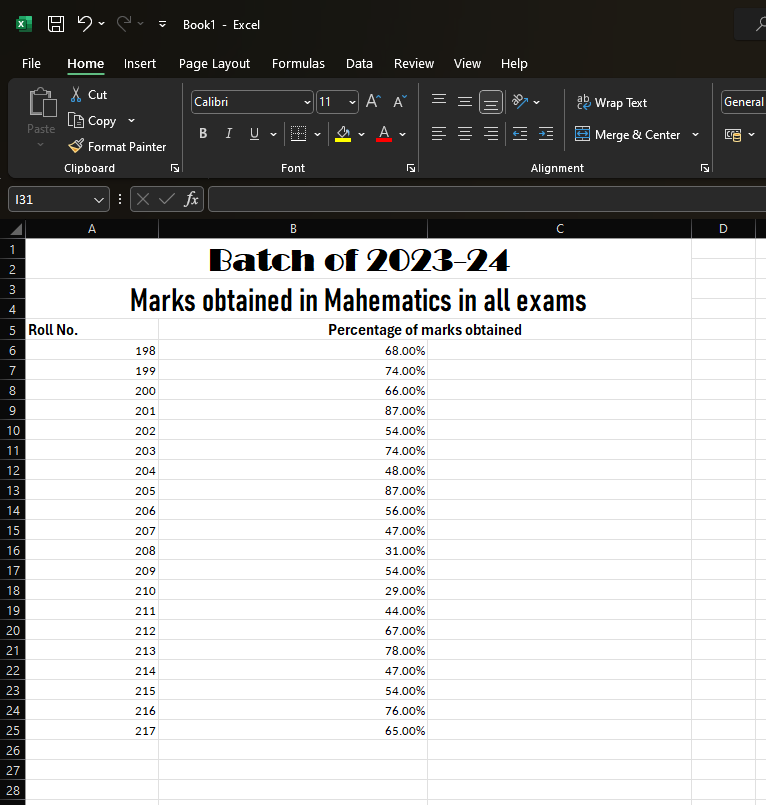Open Customize Quick Access Toolbar menu

click(x=162, y=24)
